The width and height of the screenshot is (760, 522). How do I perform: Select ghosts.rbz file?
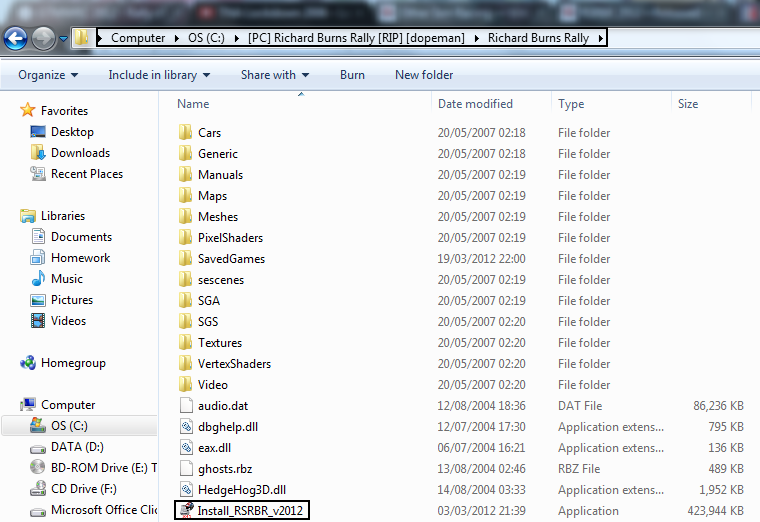pyautogui.click(x=225, y=469)
